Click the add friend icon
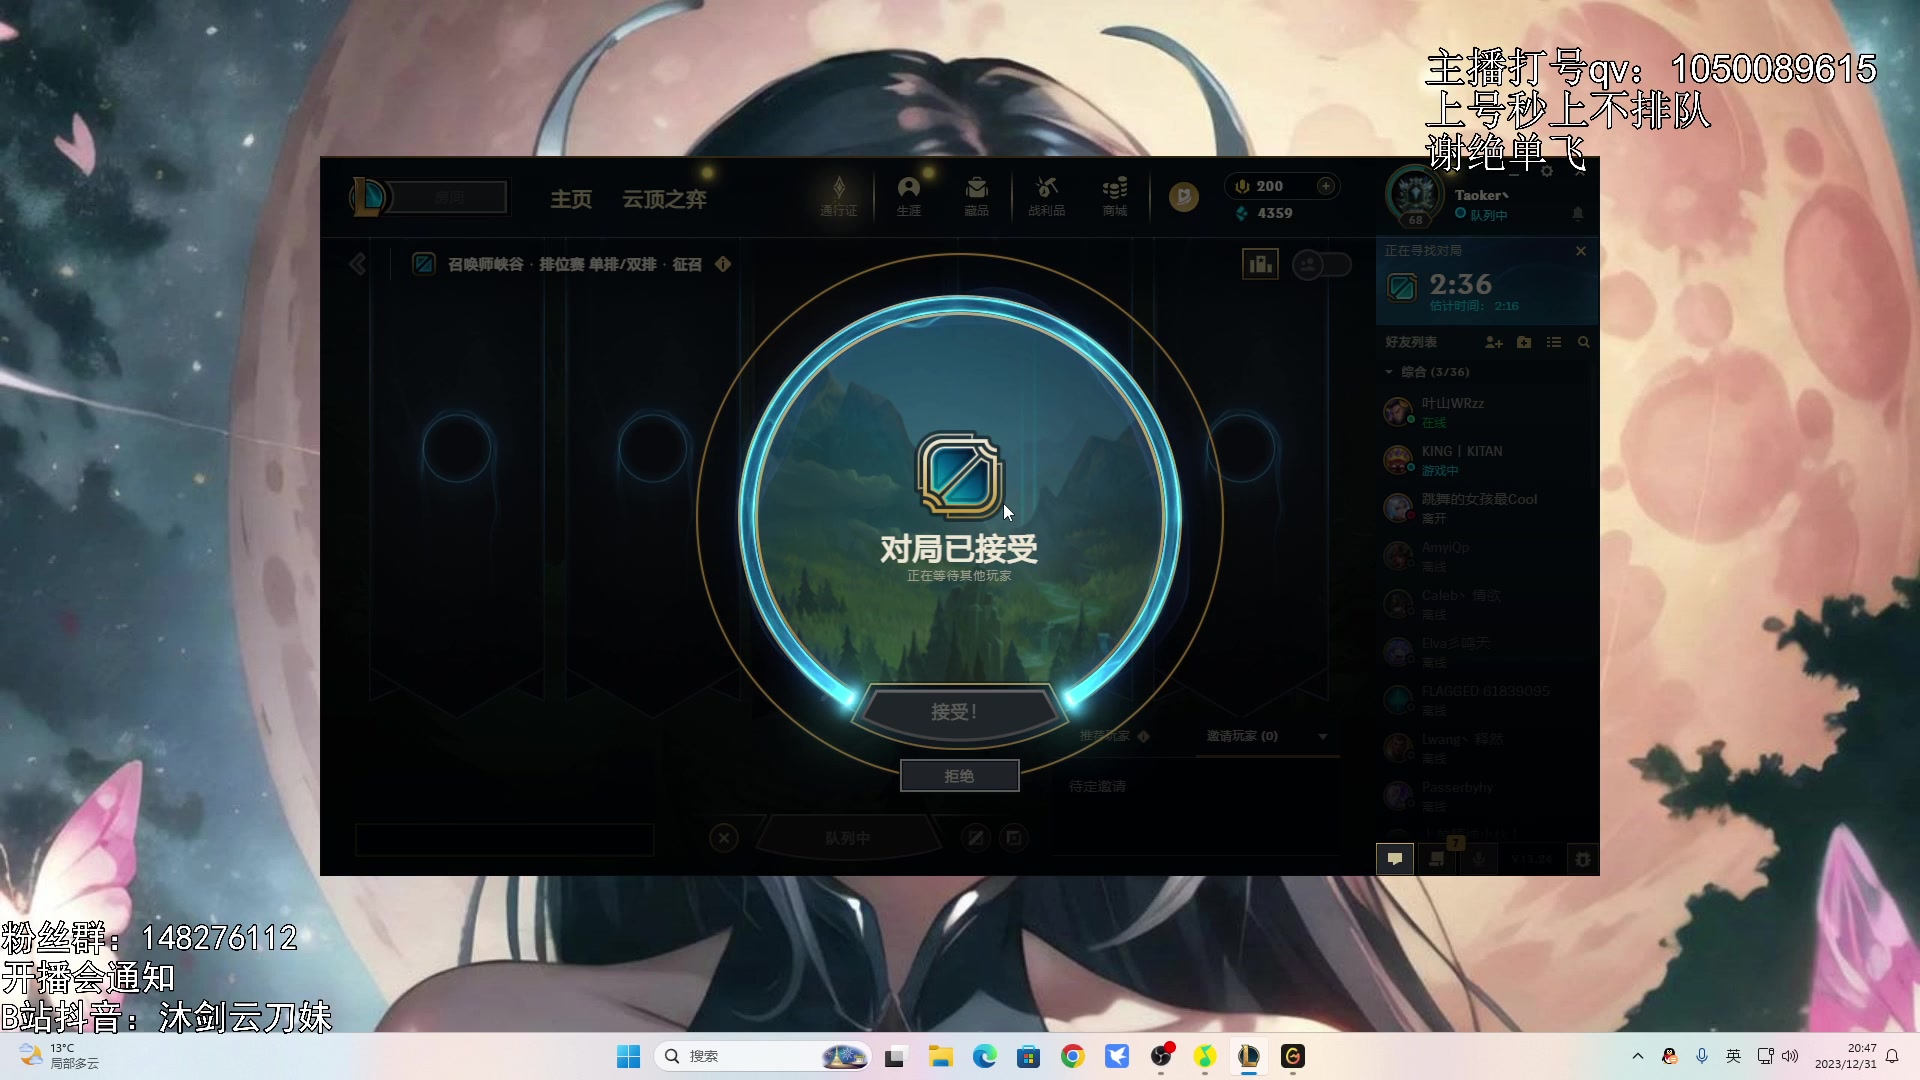This screenshot has width=1920, height=1080. pos(1494,342)
